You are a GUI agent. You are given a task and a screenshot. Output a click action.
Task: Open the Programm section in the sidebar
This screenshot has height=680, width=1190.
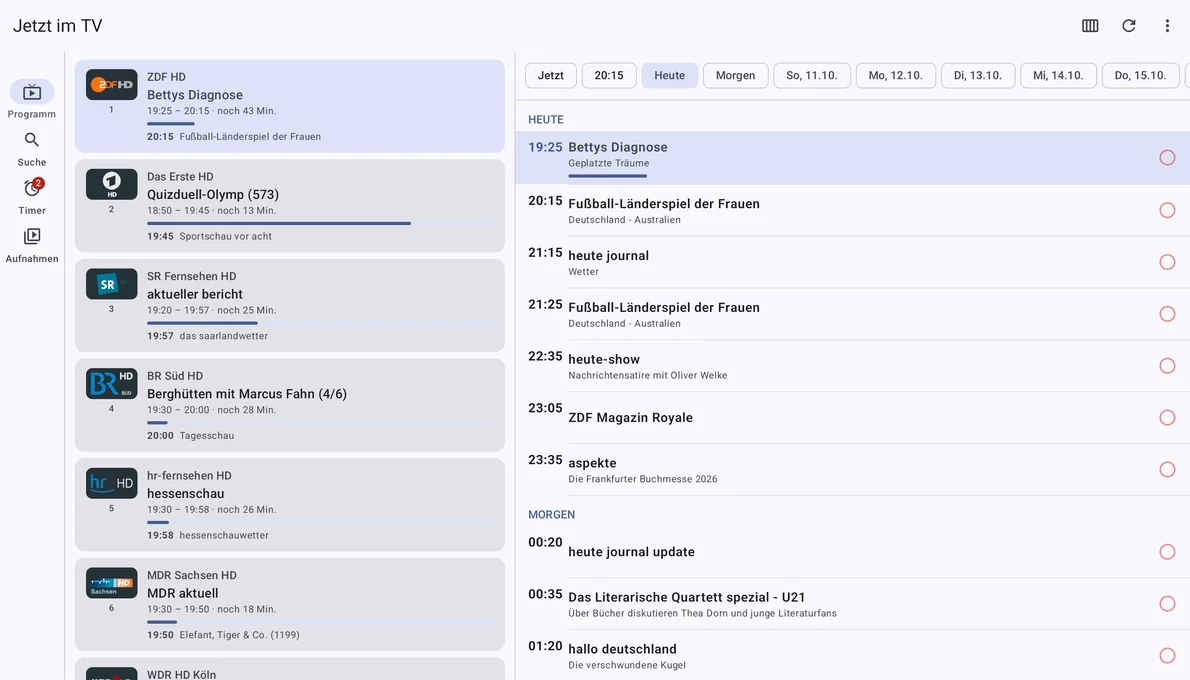pos(32,99)
